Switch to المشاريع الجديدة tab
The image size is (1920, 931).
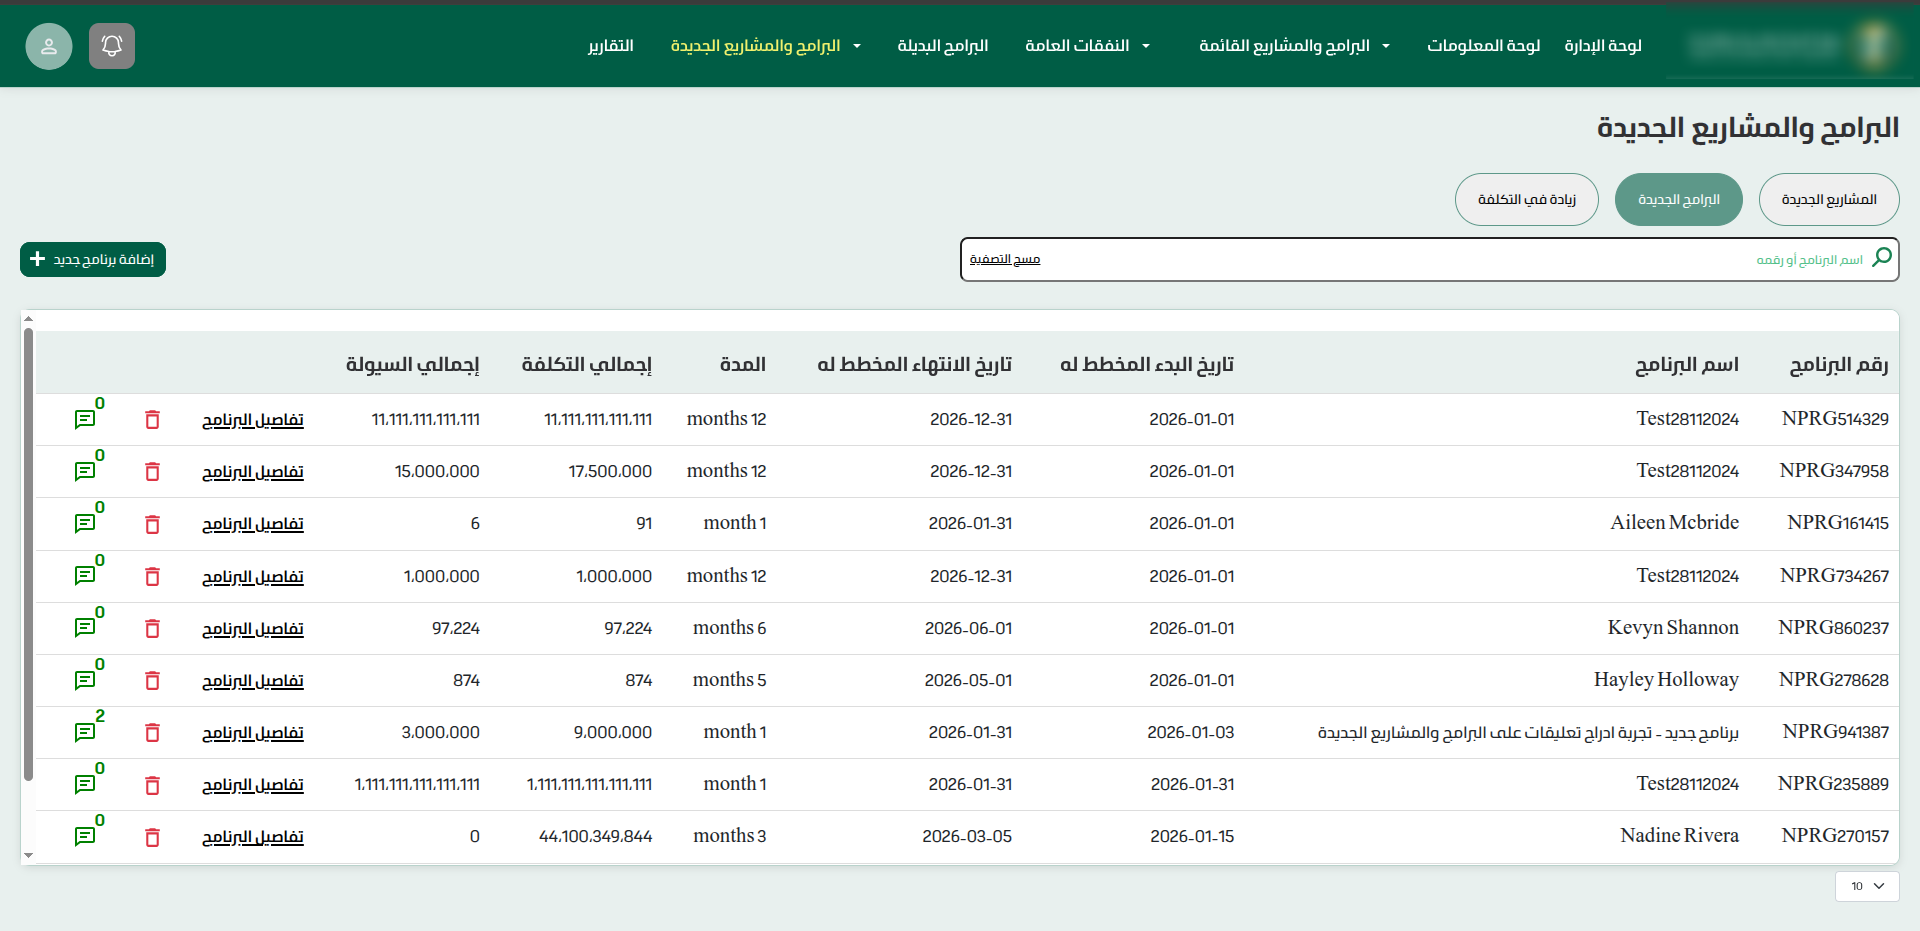[1828, 200]
